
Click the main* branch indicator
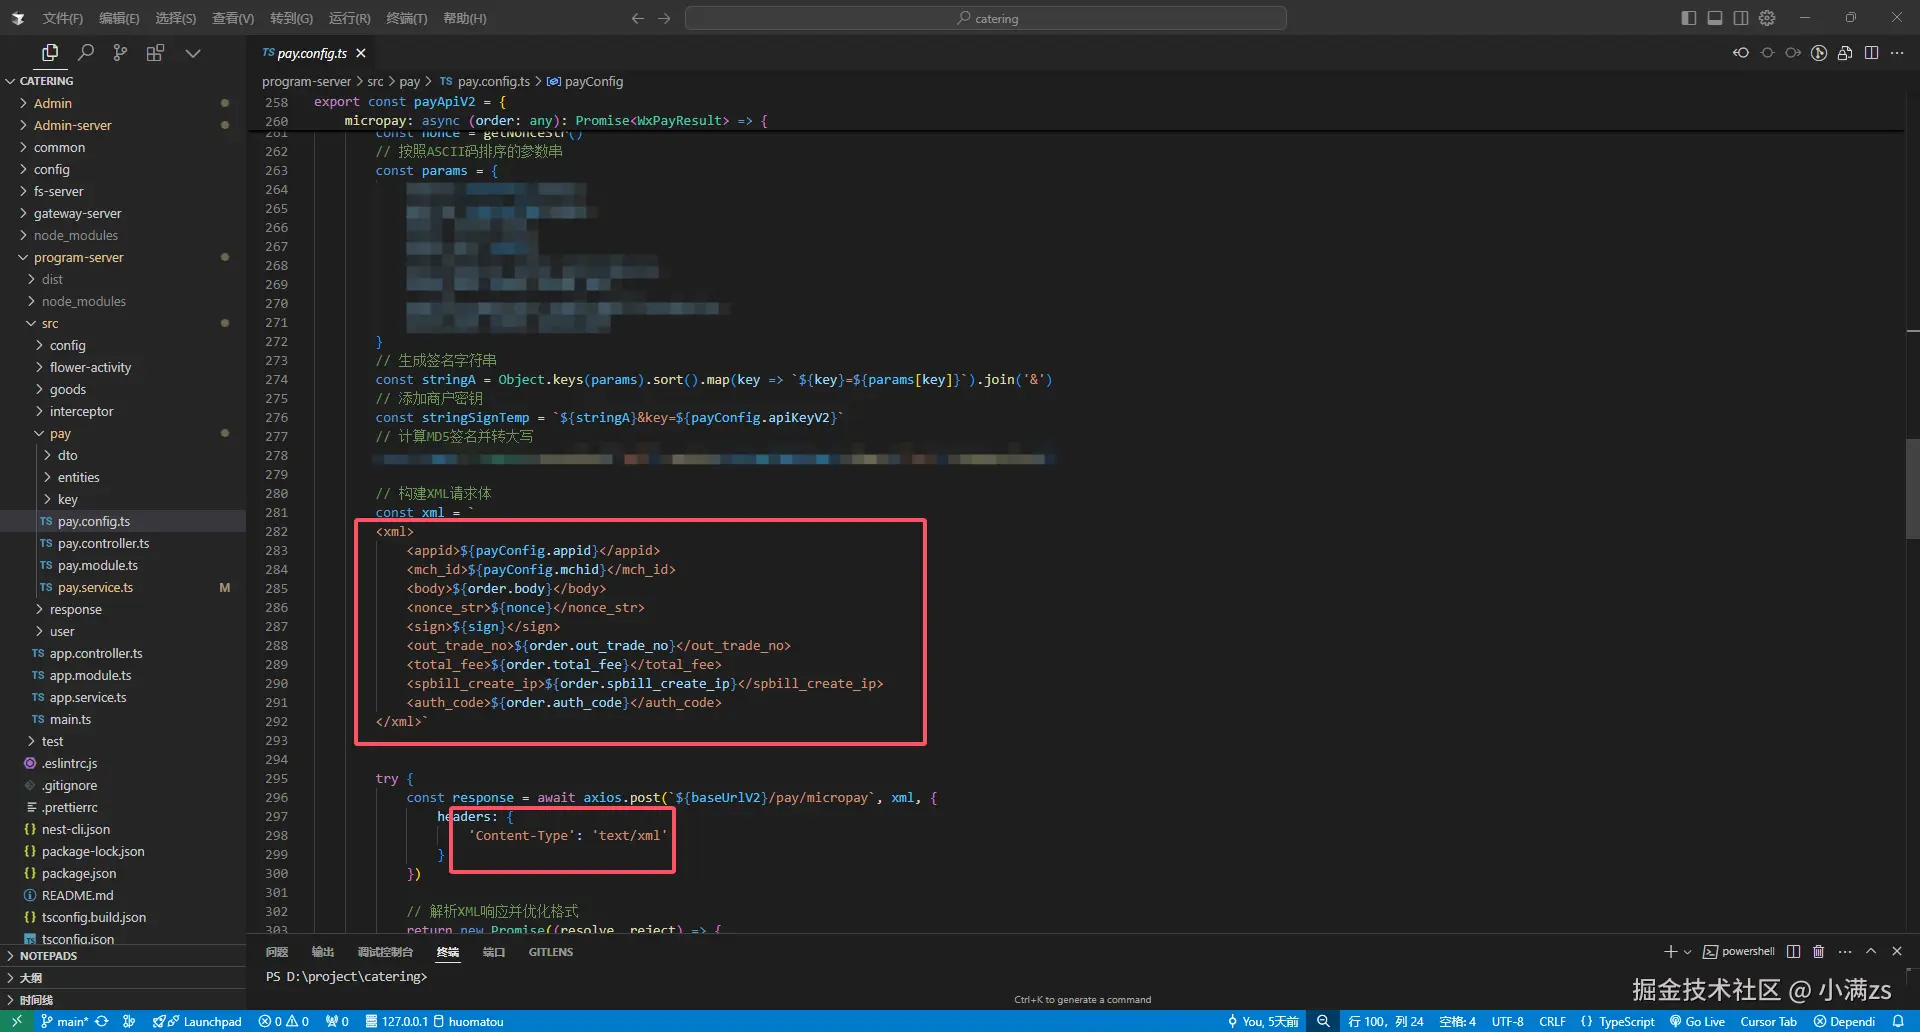tap(65, 1021)
